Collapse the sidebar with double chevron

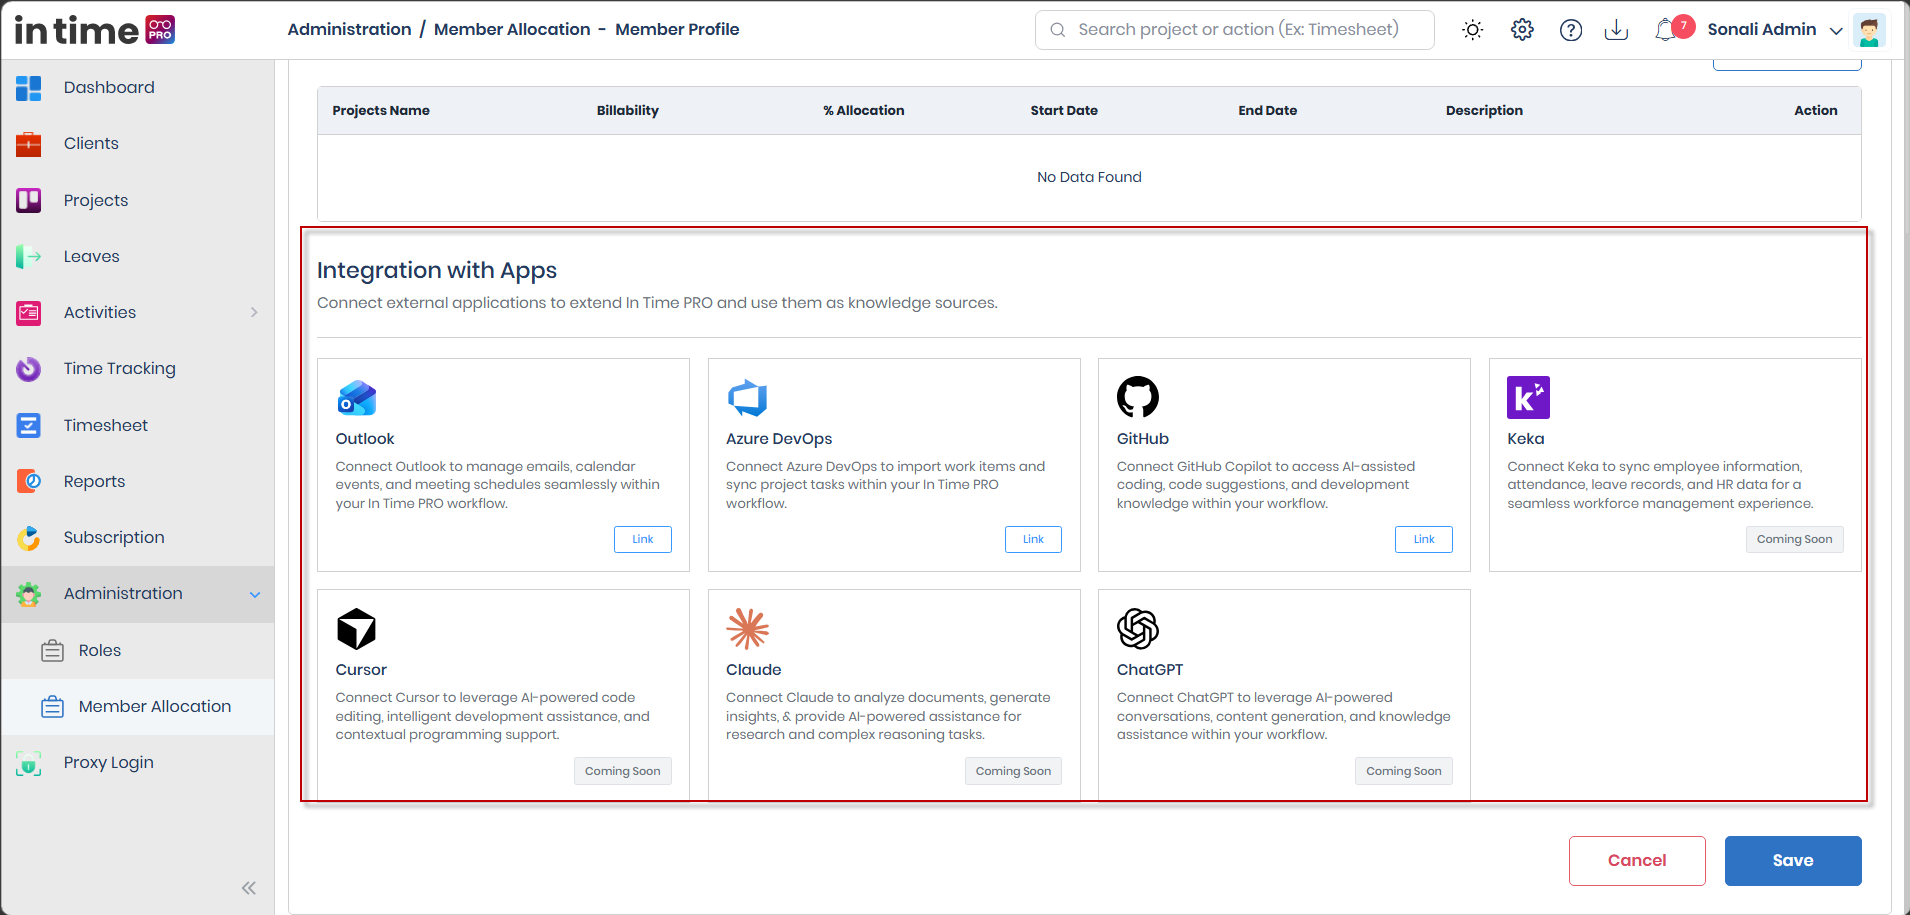[249, 888]
